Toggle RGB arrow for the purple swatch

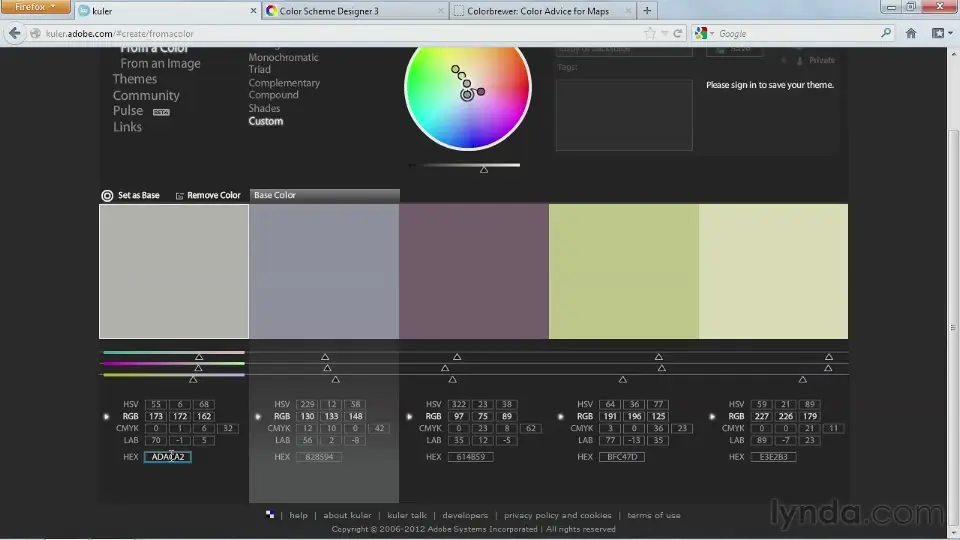409,416
